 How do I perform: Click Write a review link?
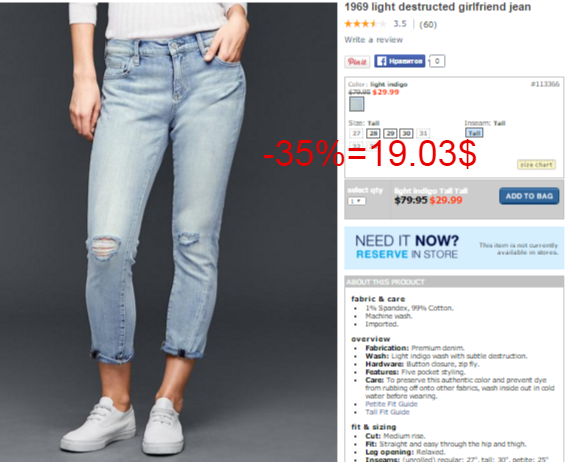[x=373, y=40]
